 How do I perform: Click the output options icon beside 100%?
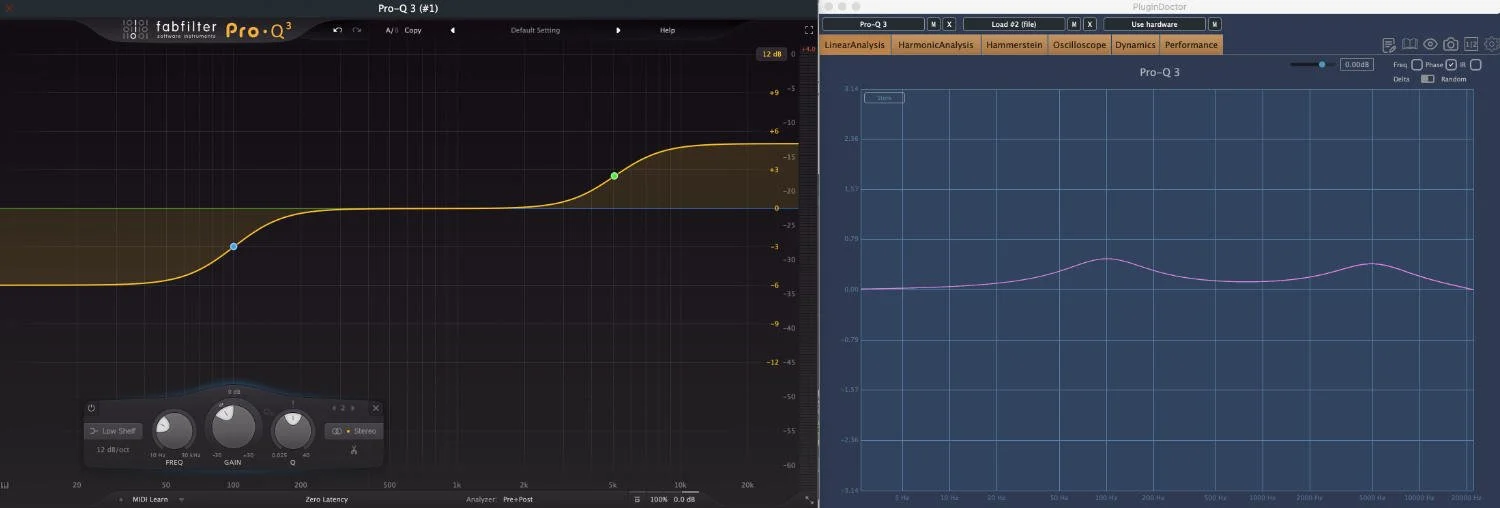pos(637,499)
